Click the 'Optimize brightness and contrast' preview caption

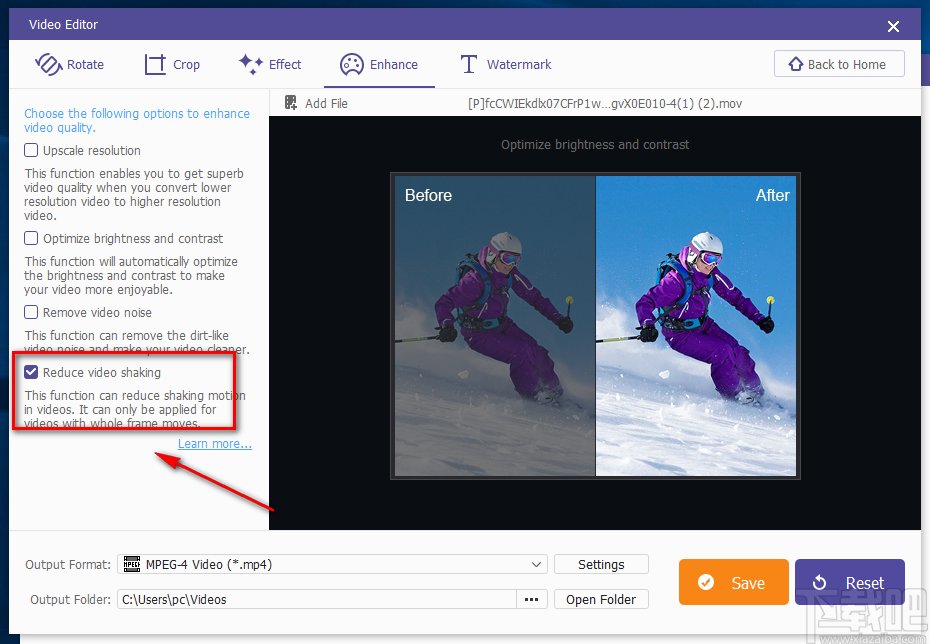coord(595,144)
